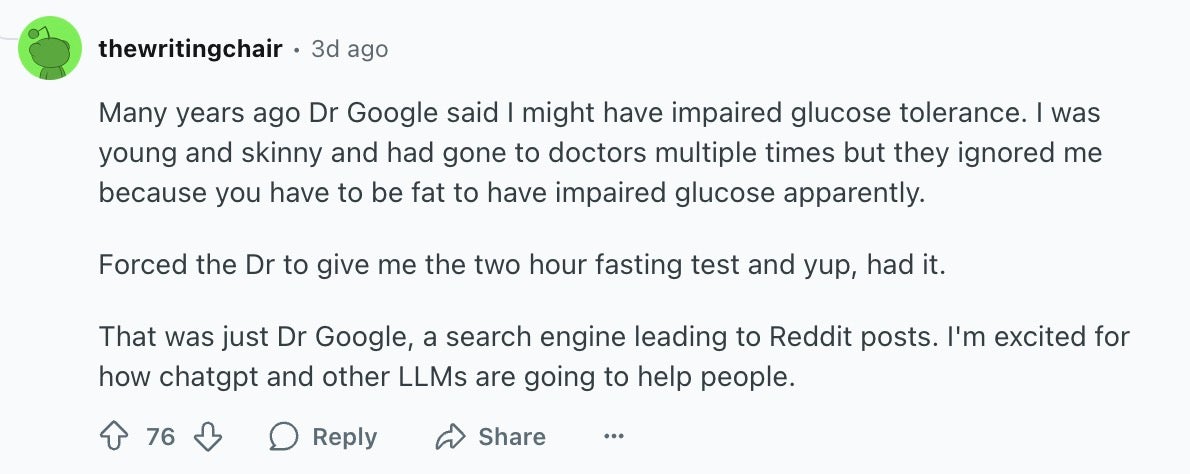Click the dot separator before 3d ago
The image size is (1190, 474).
tap(297, 50)
